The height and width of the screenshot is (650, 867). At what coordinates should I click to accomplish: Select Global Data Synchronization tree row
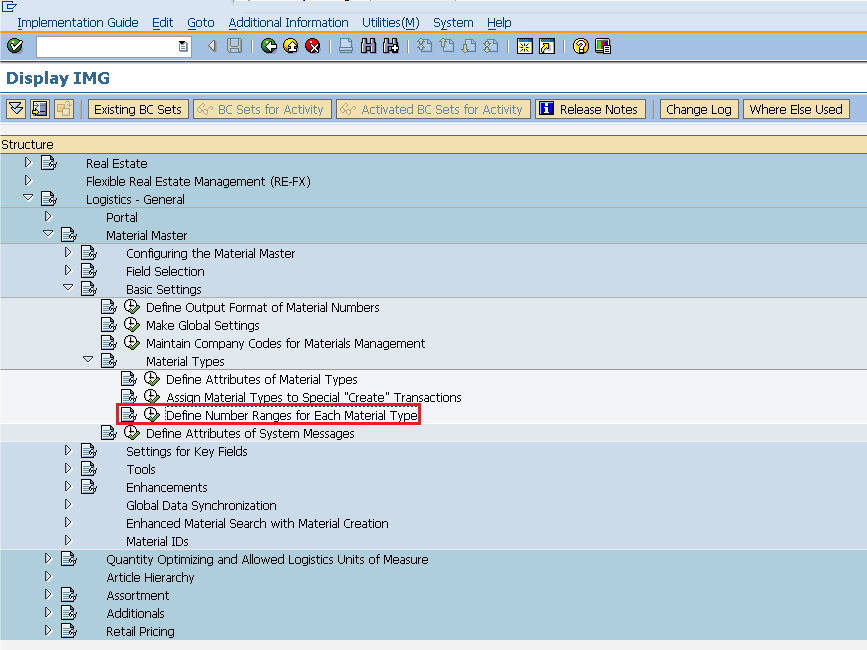(x=201, y=505)
